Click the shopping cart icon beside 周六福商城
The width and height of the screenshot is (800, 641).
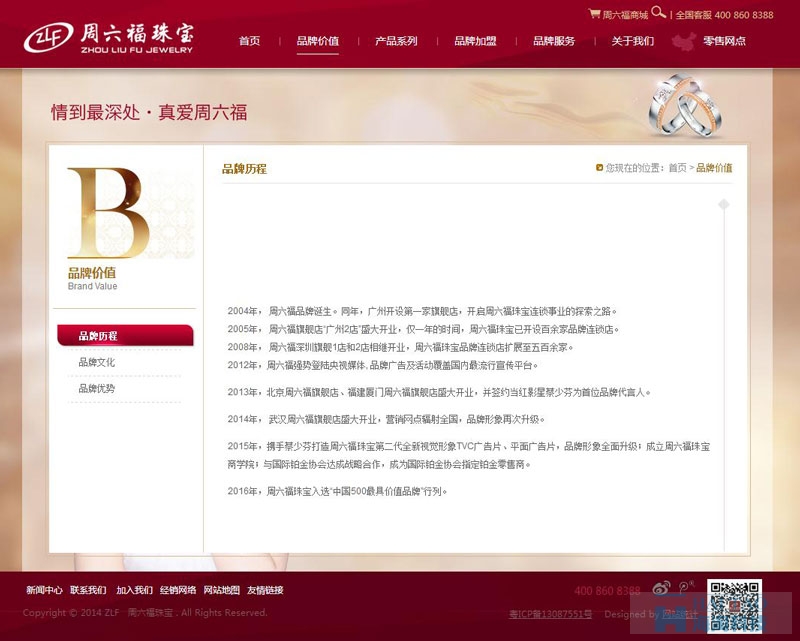[x=594, y=14]
